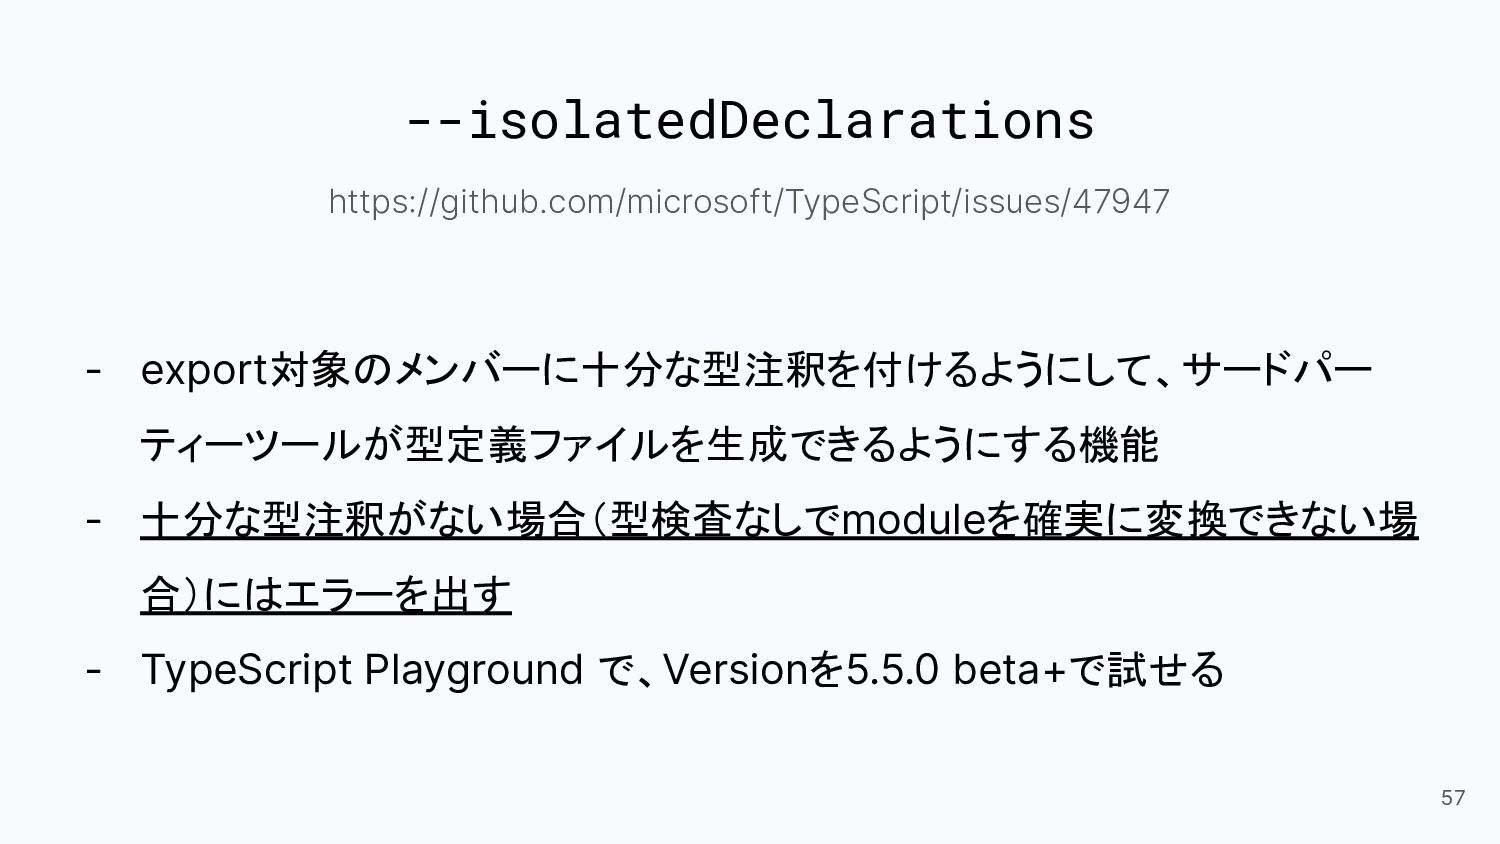This screenshot has height=844, width=1500.
Task: Open the GitHub TypeScript issues link
Action: coord(749,202)
